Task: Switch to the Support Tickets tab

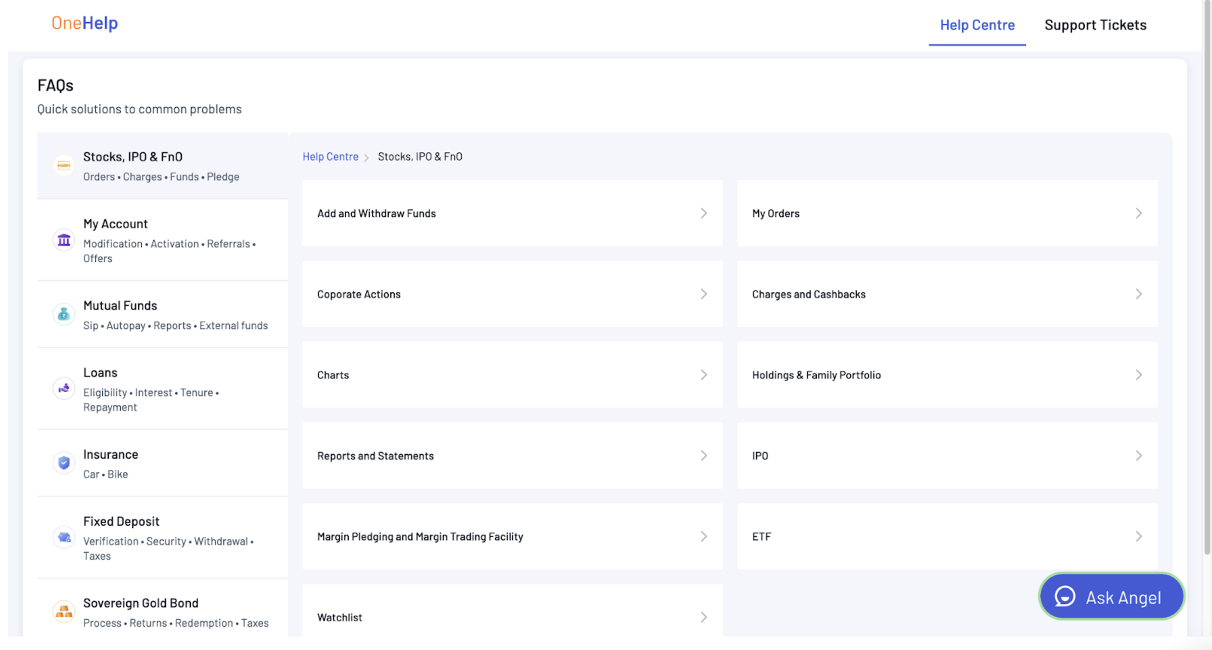Action: [x=1096, y=25]
